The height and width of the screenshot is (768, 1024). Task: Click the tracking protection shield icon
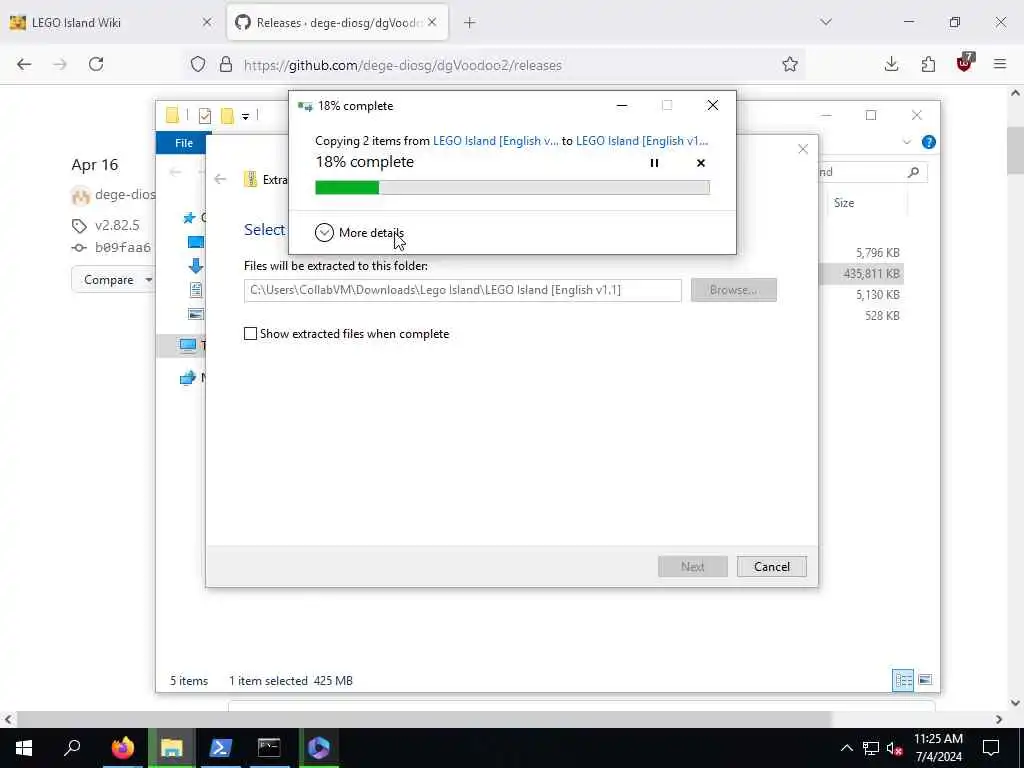[x=198, y=64]
